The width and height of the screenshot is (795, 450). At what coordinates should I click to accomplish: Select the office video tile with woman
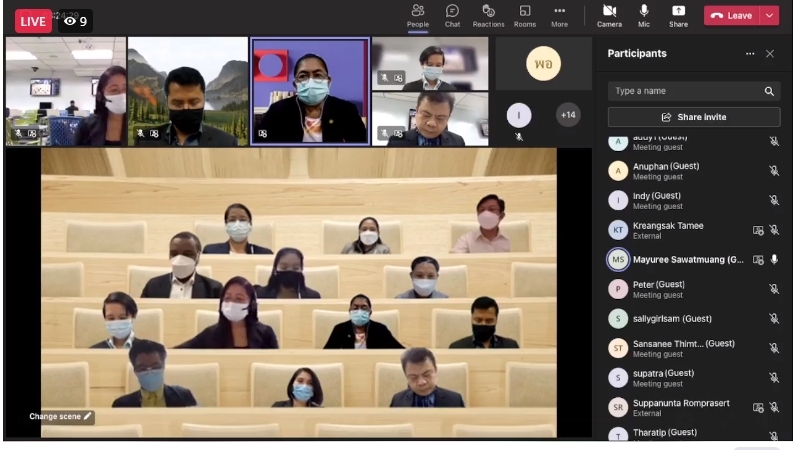[x=66, y=91]
